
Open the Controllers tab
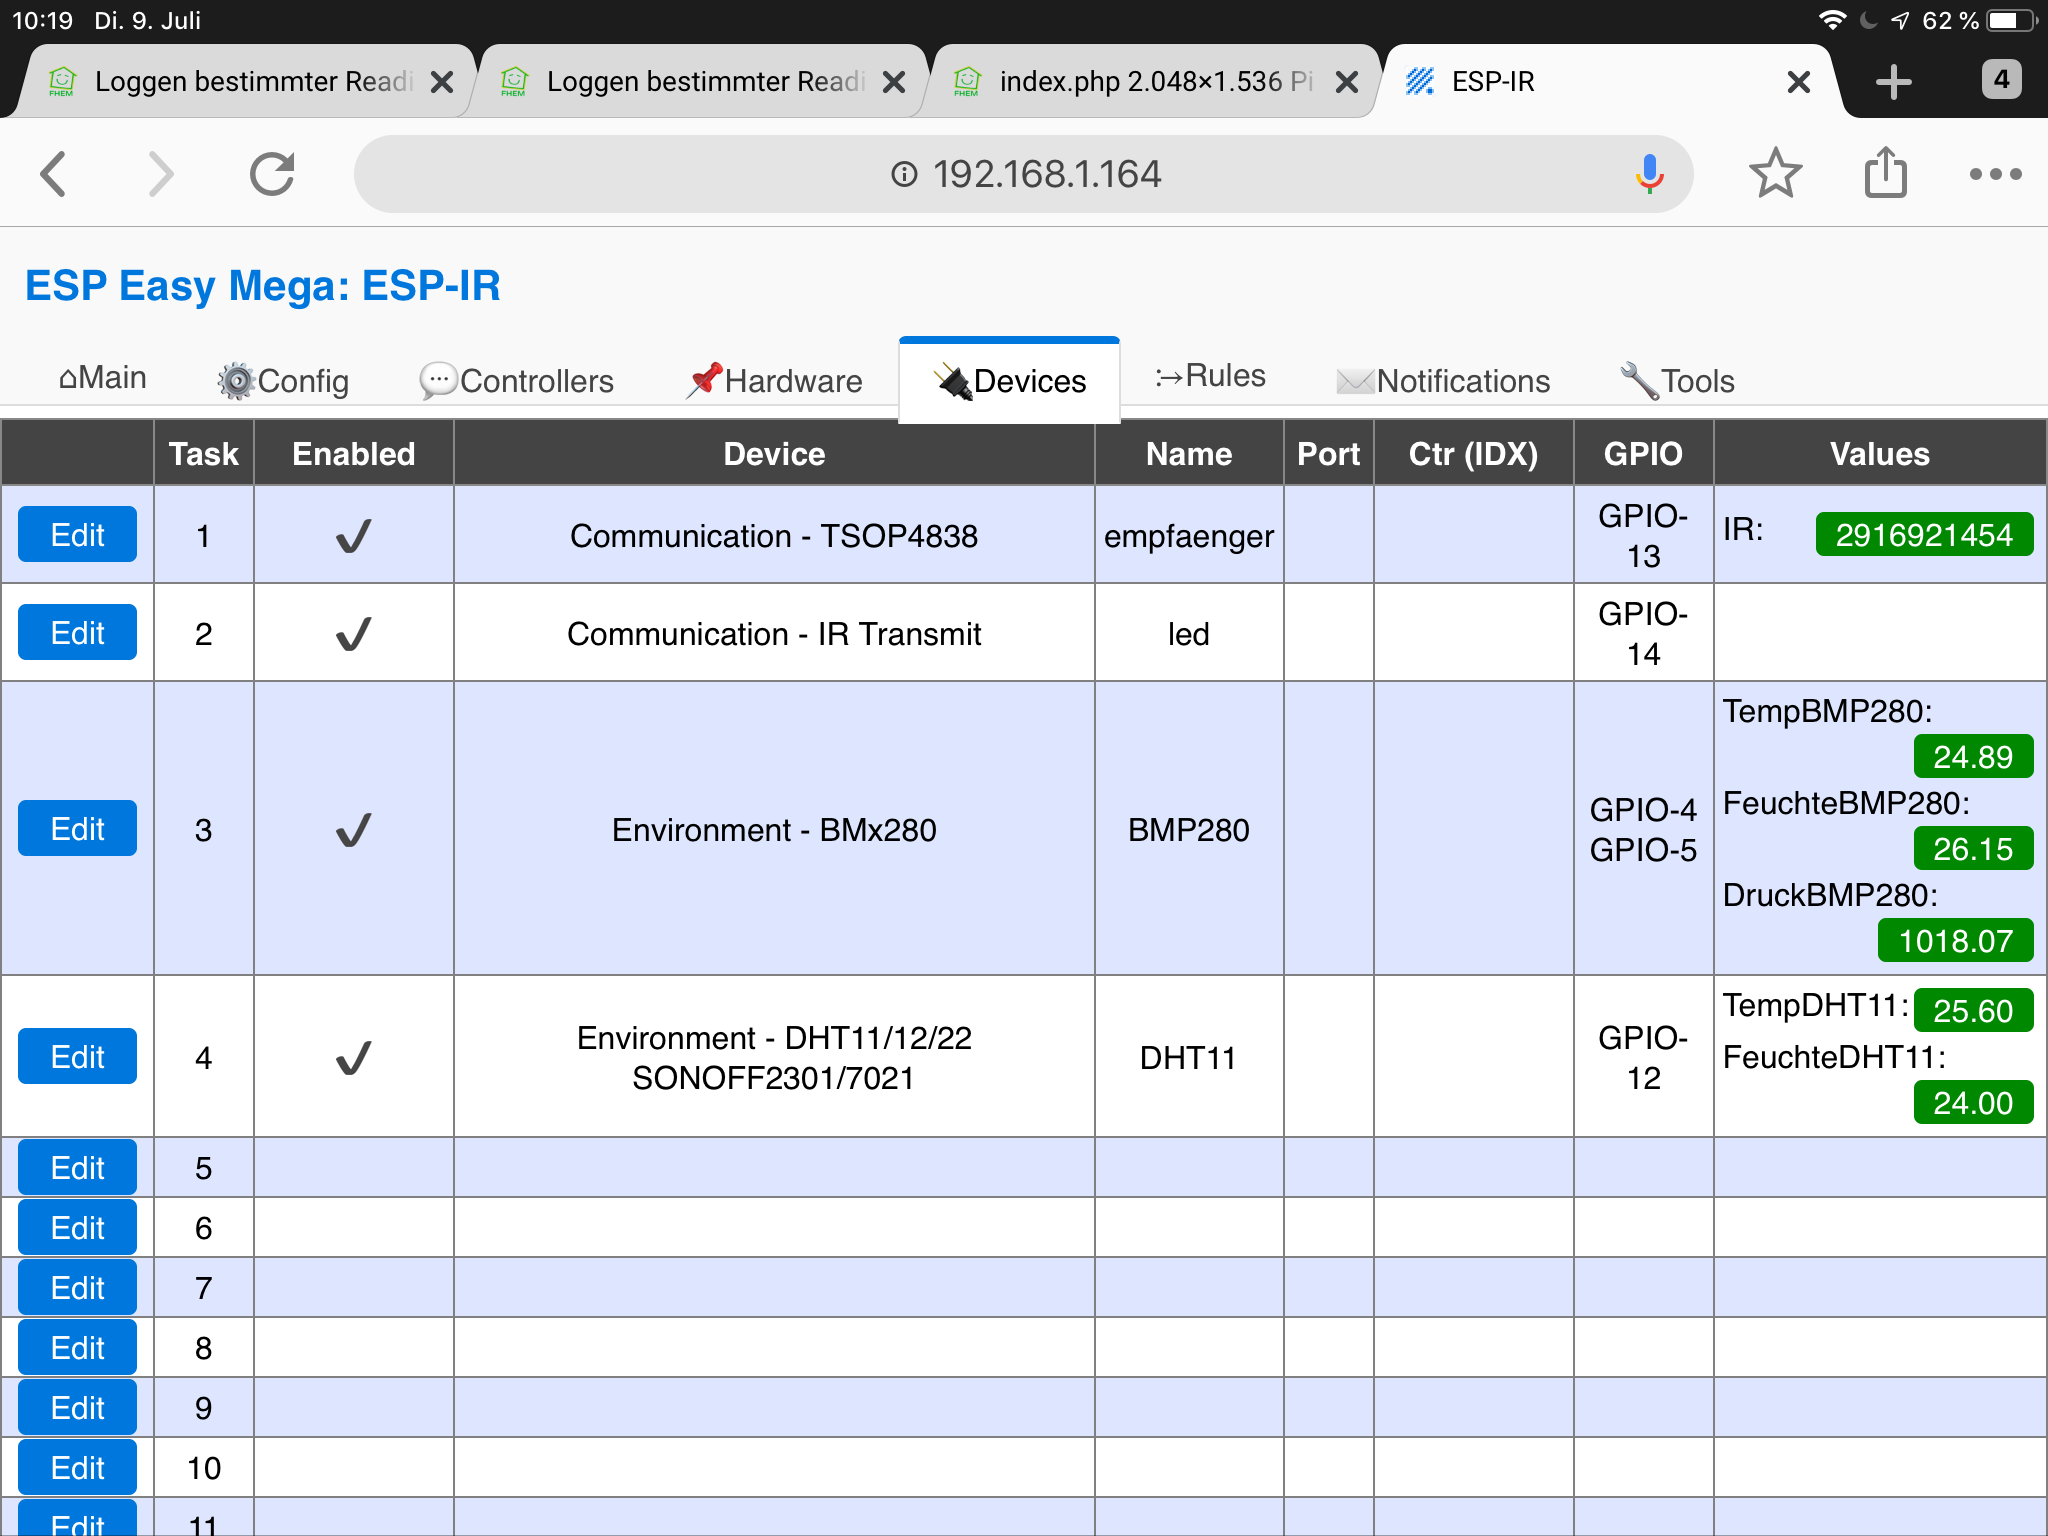click(516, 381)
